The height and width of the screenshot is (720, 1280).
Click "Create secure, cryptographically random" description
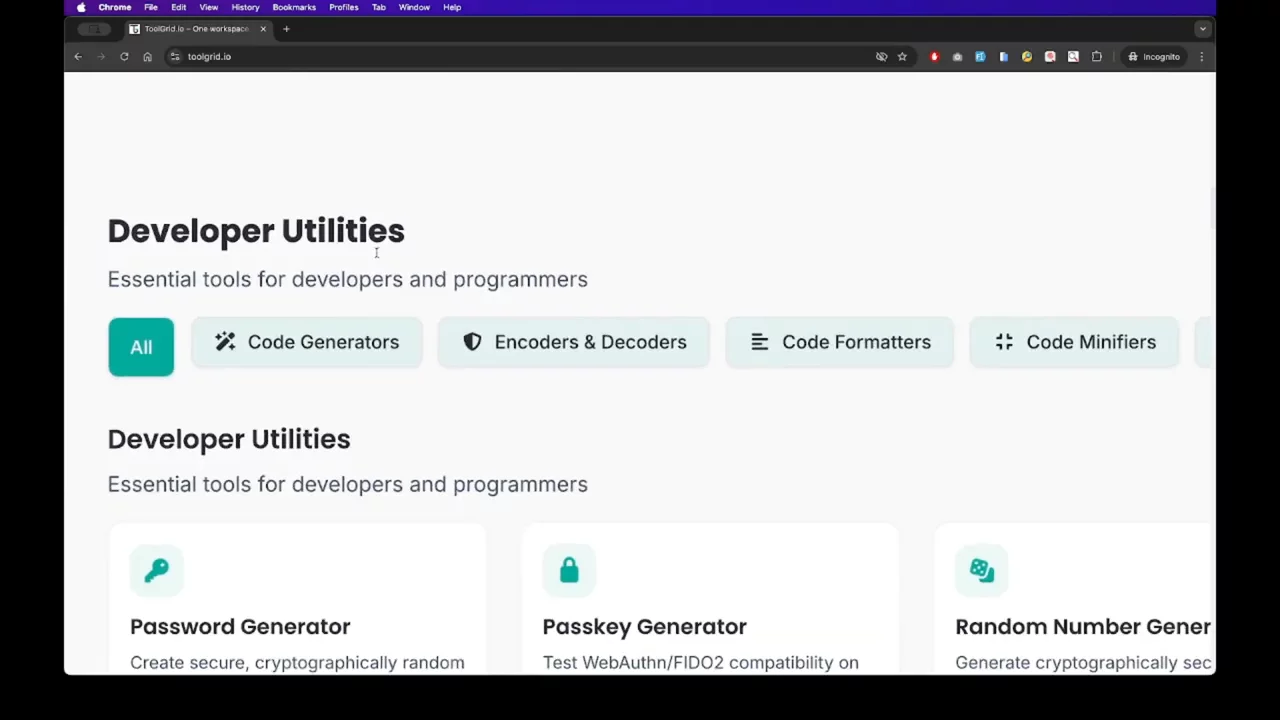[297, 663]
